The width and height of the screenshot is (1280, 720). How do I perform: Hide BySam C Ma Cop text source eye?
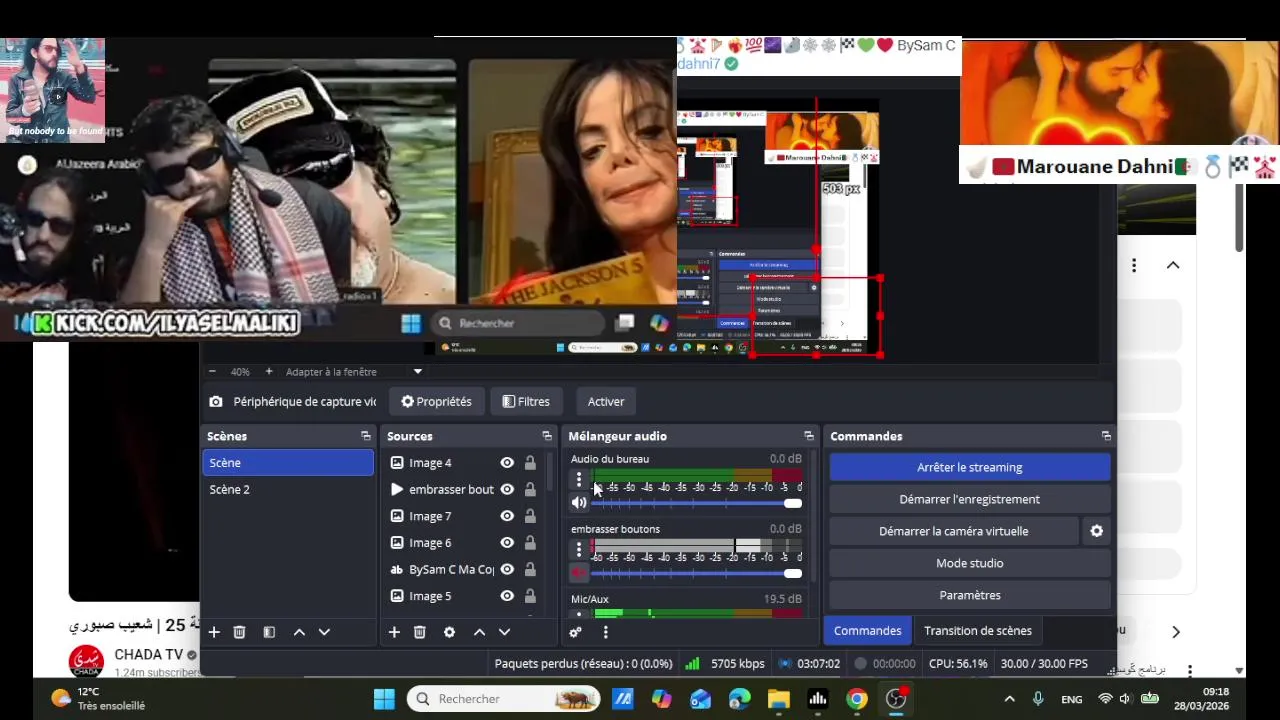tap(507, 569)
